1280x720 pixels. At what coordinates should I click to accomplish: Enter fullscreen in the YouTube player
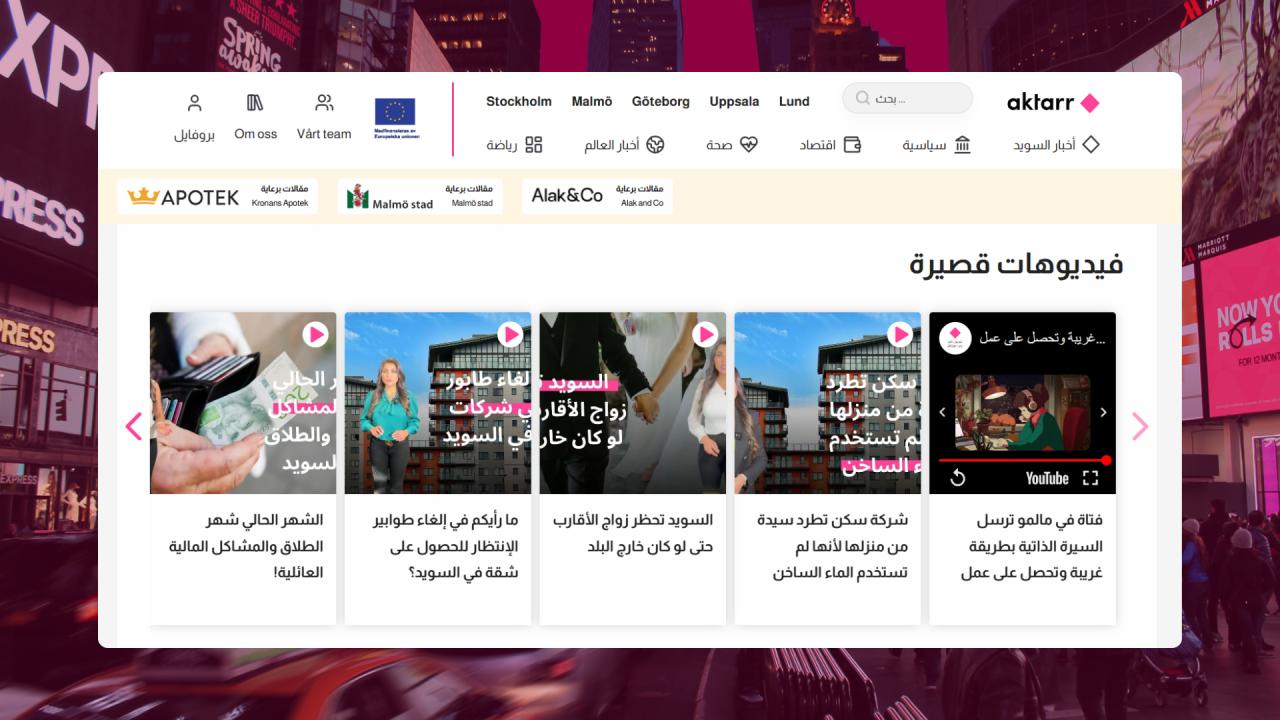click(x=1091, y=478)
